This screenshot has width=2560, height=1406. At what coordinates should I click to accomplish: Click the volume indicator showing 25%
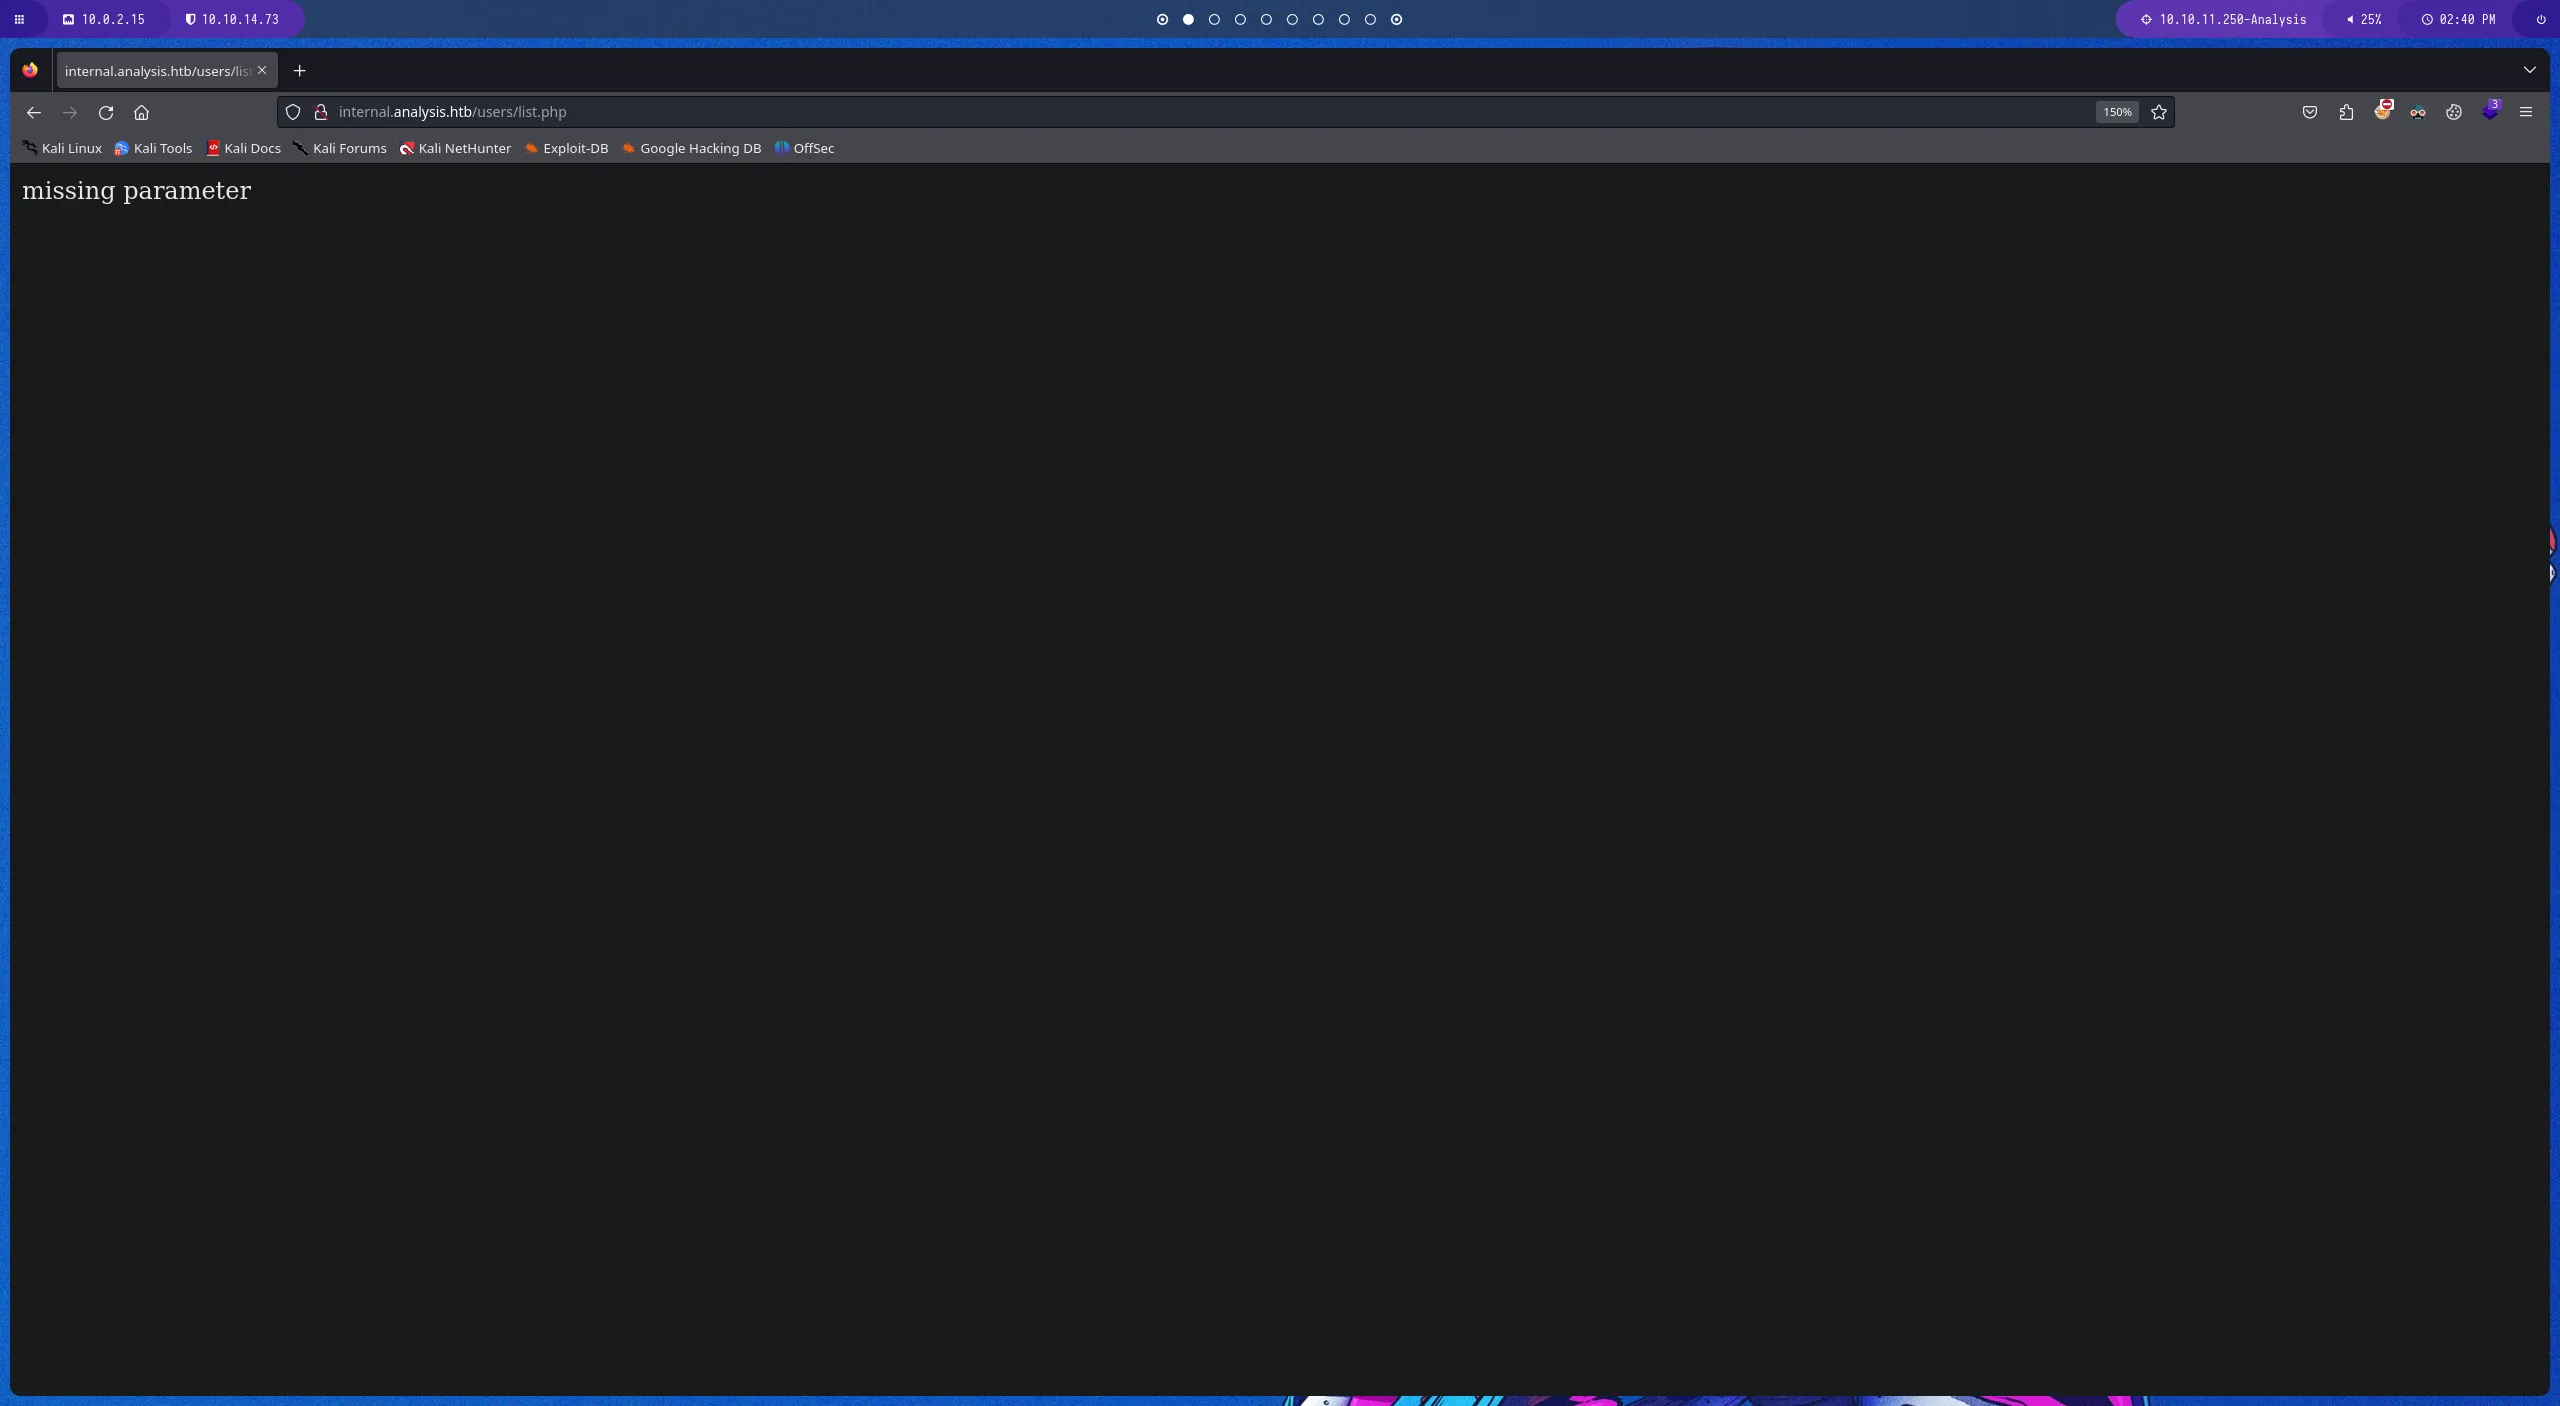tap(2366, 19)
